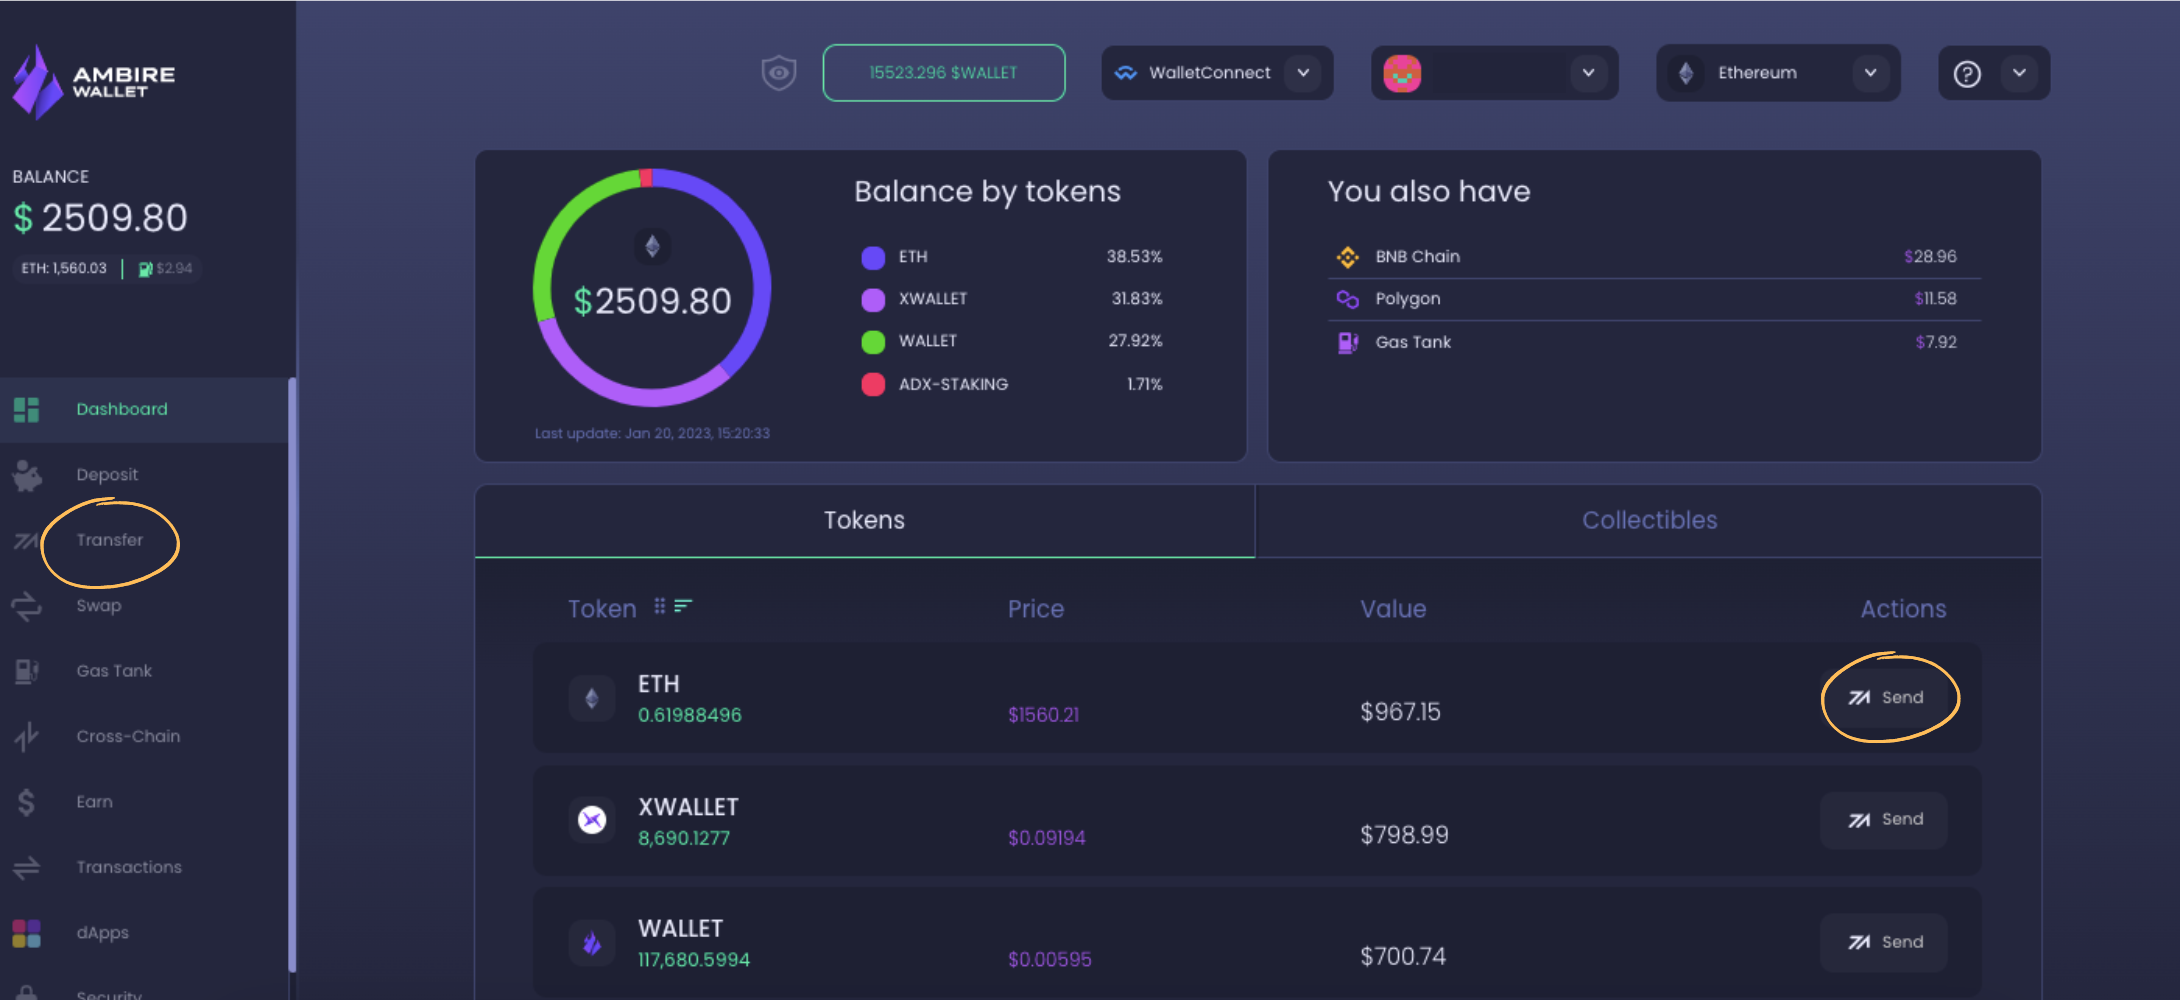The width and height of the screenshot is (2180, 1000).
Task: Click the ADX-STAKING red legend swatch
Action: click(873, 384)
